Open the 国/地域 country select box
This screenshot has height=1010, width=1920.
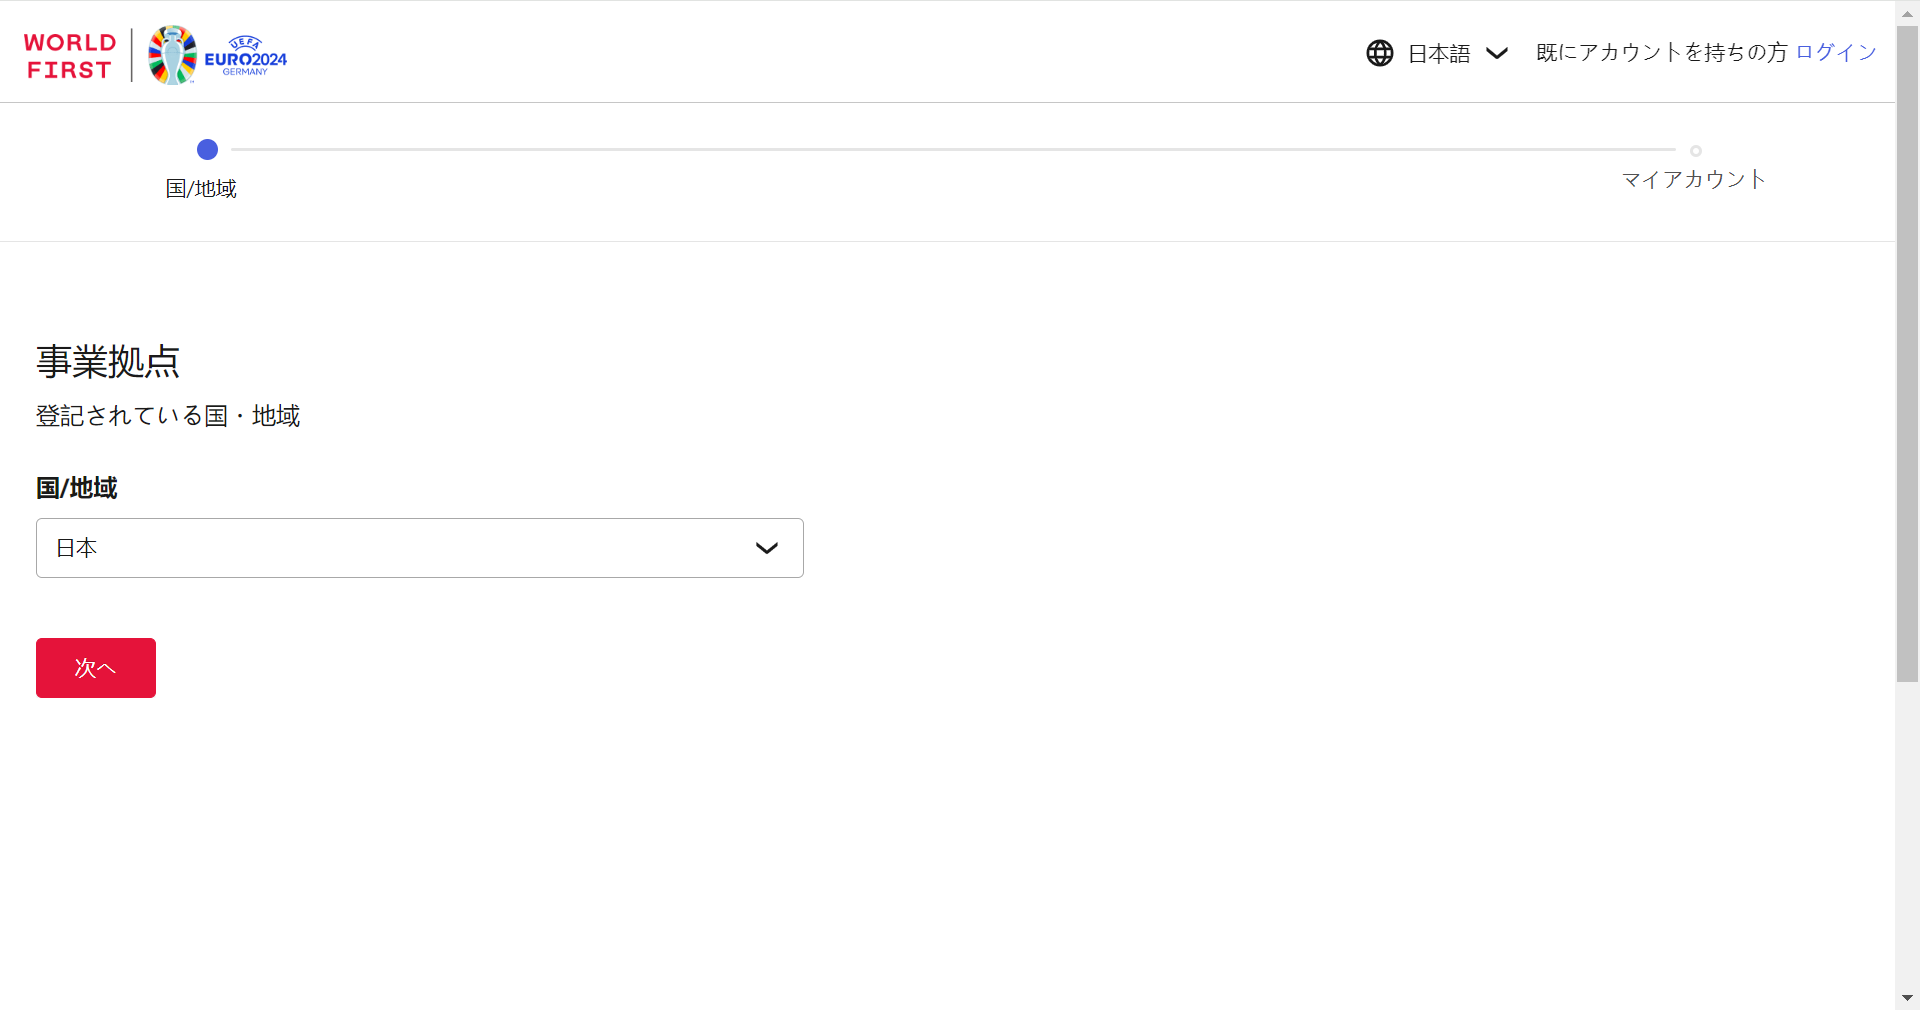[419, 548]
